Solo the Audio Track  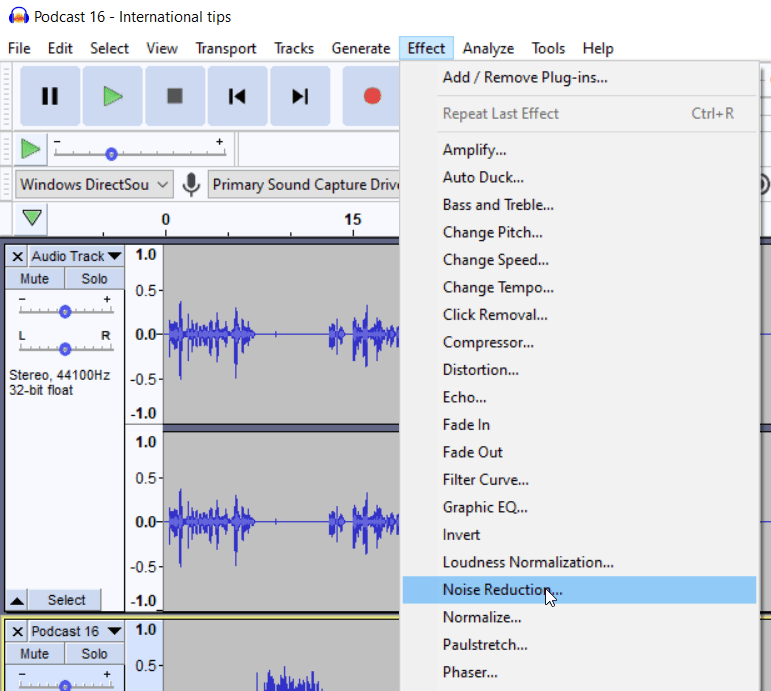[94, 279]
